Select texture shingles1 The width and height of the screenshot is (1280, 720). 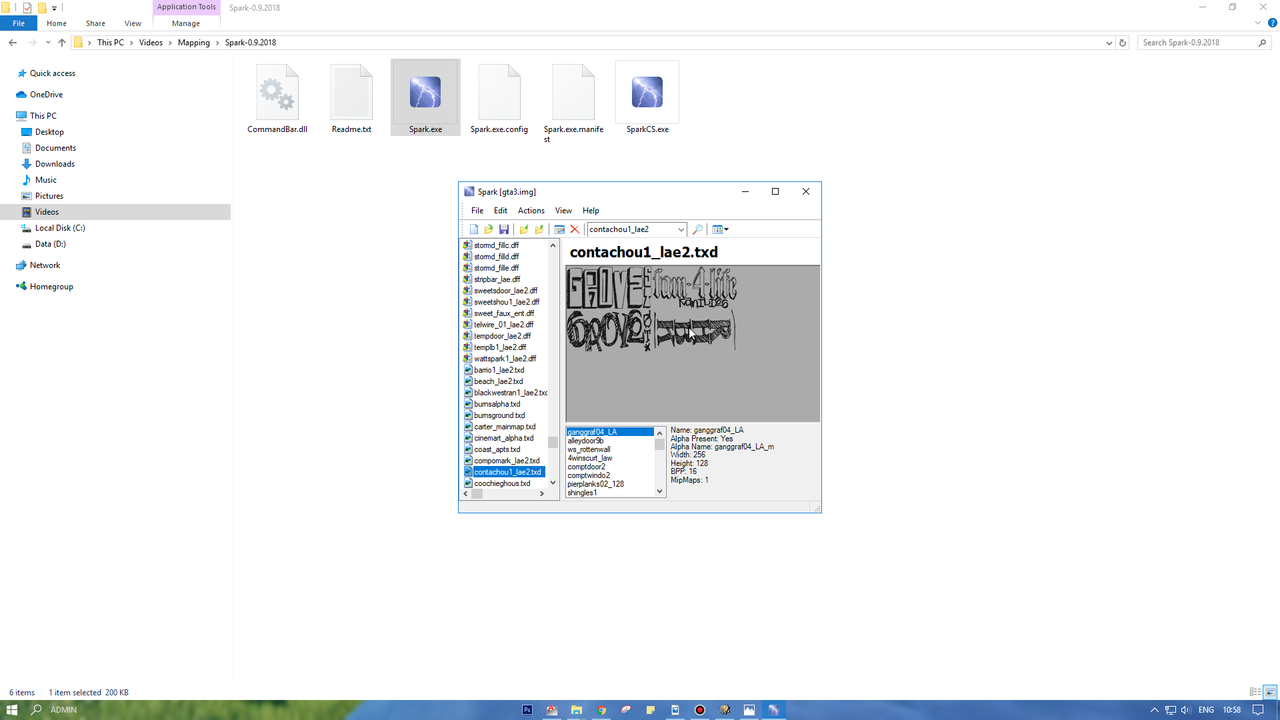tap(582, 493)
